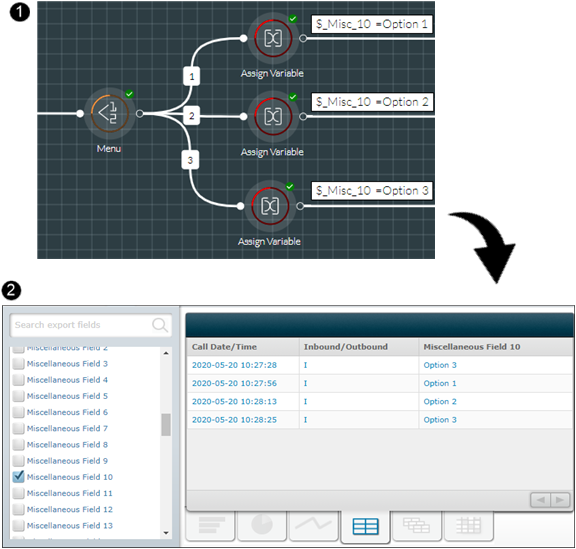Viewport: 576px width, 549px height.
Task: Switch to the line chart view icon
Action: pyautogui.click(x=313, y=525)
